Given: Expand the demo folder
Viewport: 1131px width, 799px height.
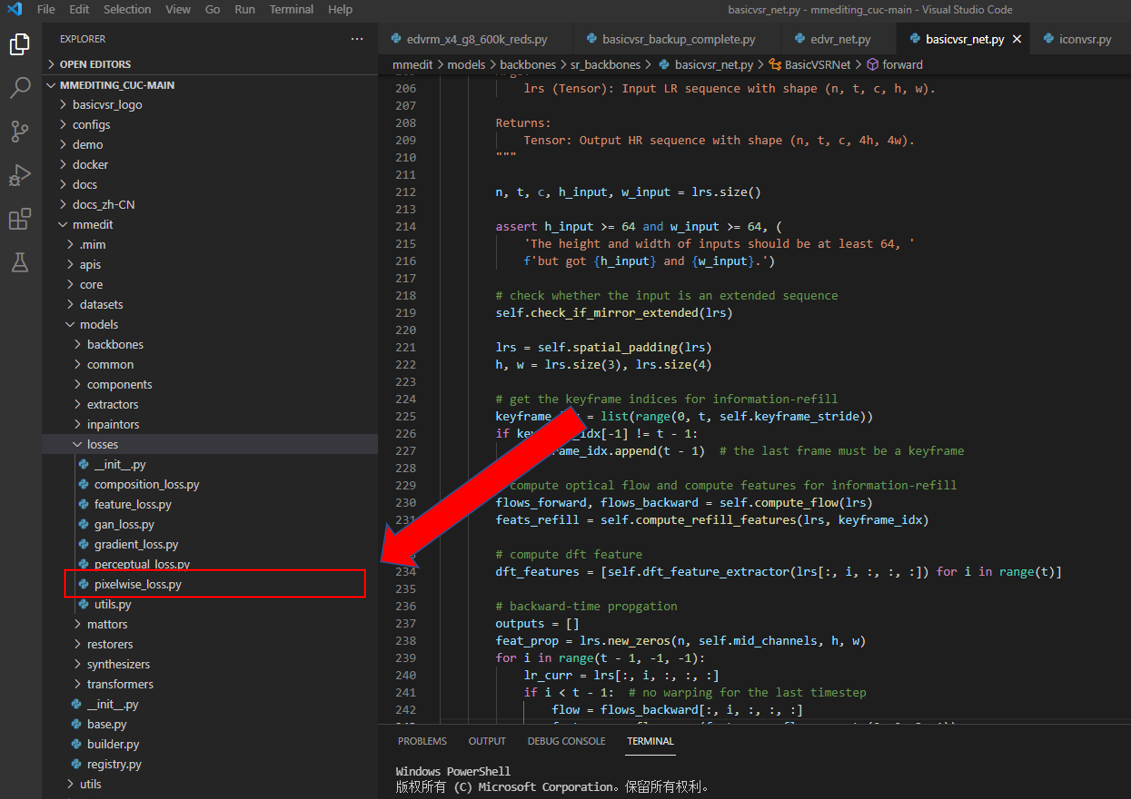Looking at the screenshot, I should click(x=210, y=145).
